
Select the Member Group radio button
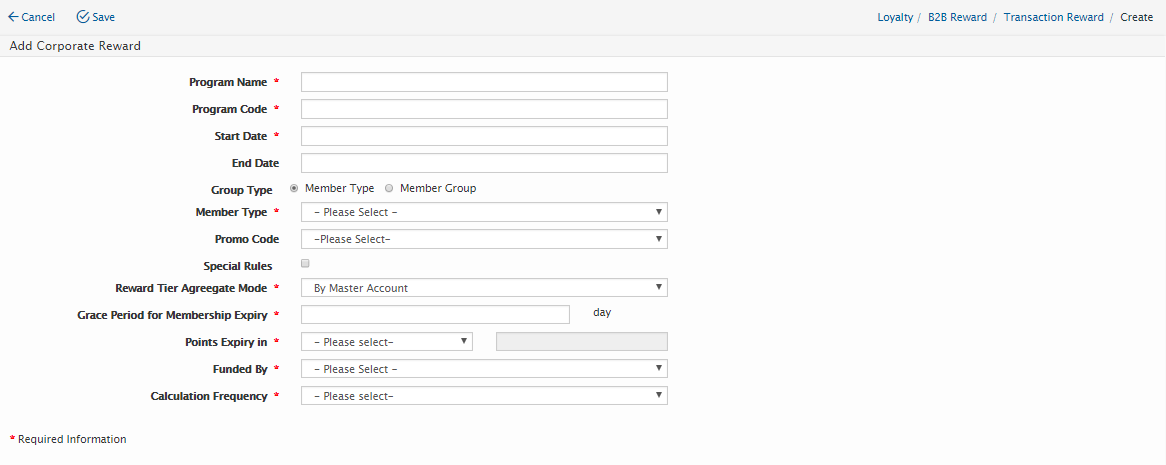coord(389,188)
